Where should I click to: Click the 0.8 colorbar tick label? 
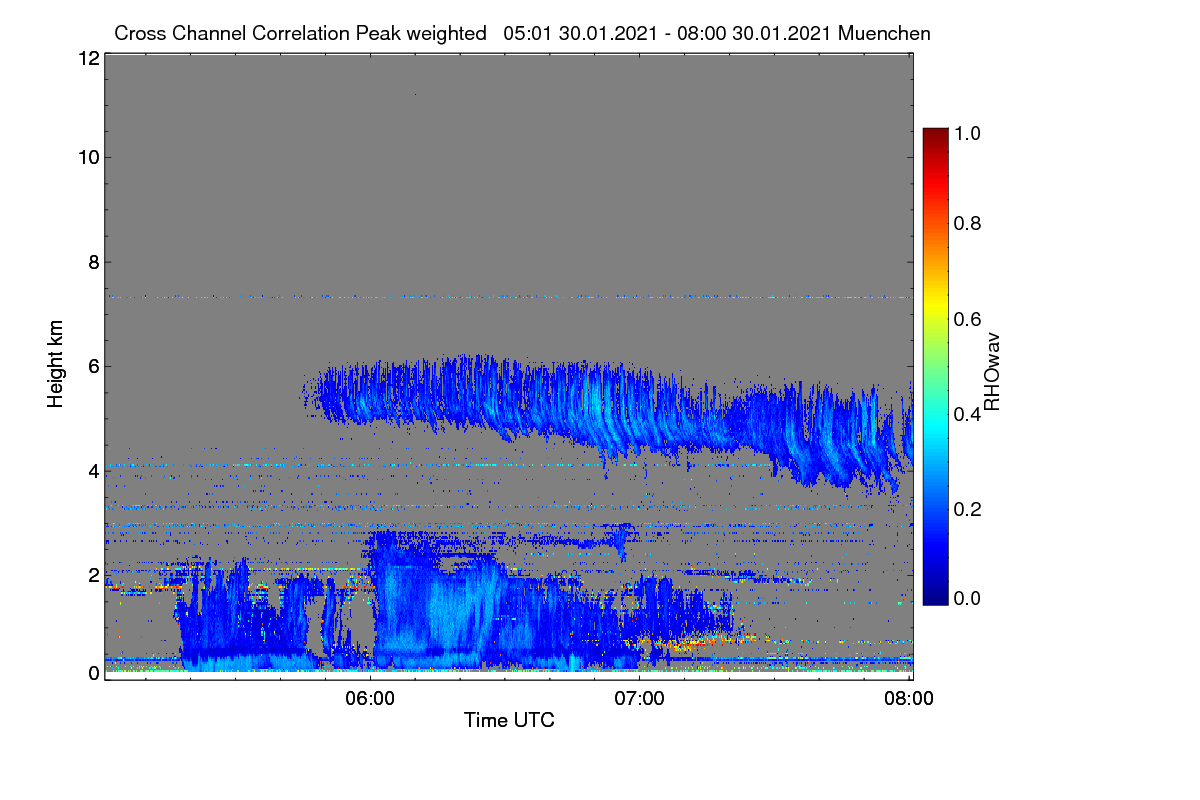pos(965,224)
